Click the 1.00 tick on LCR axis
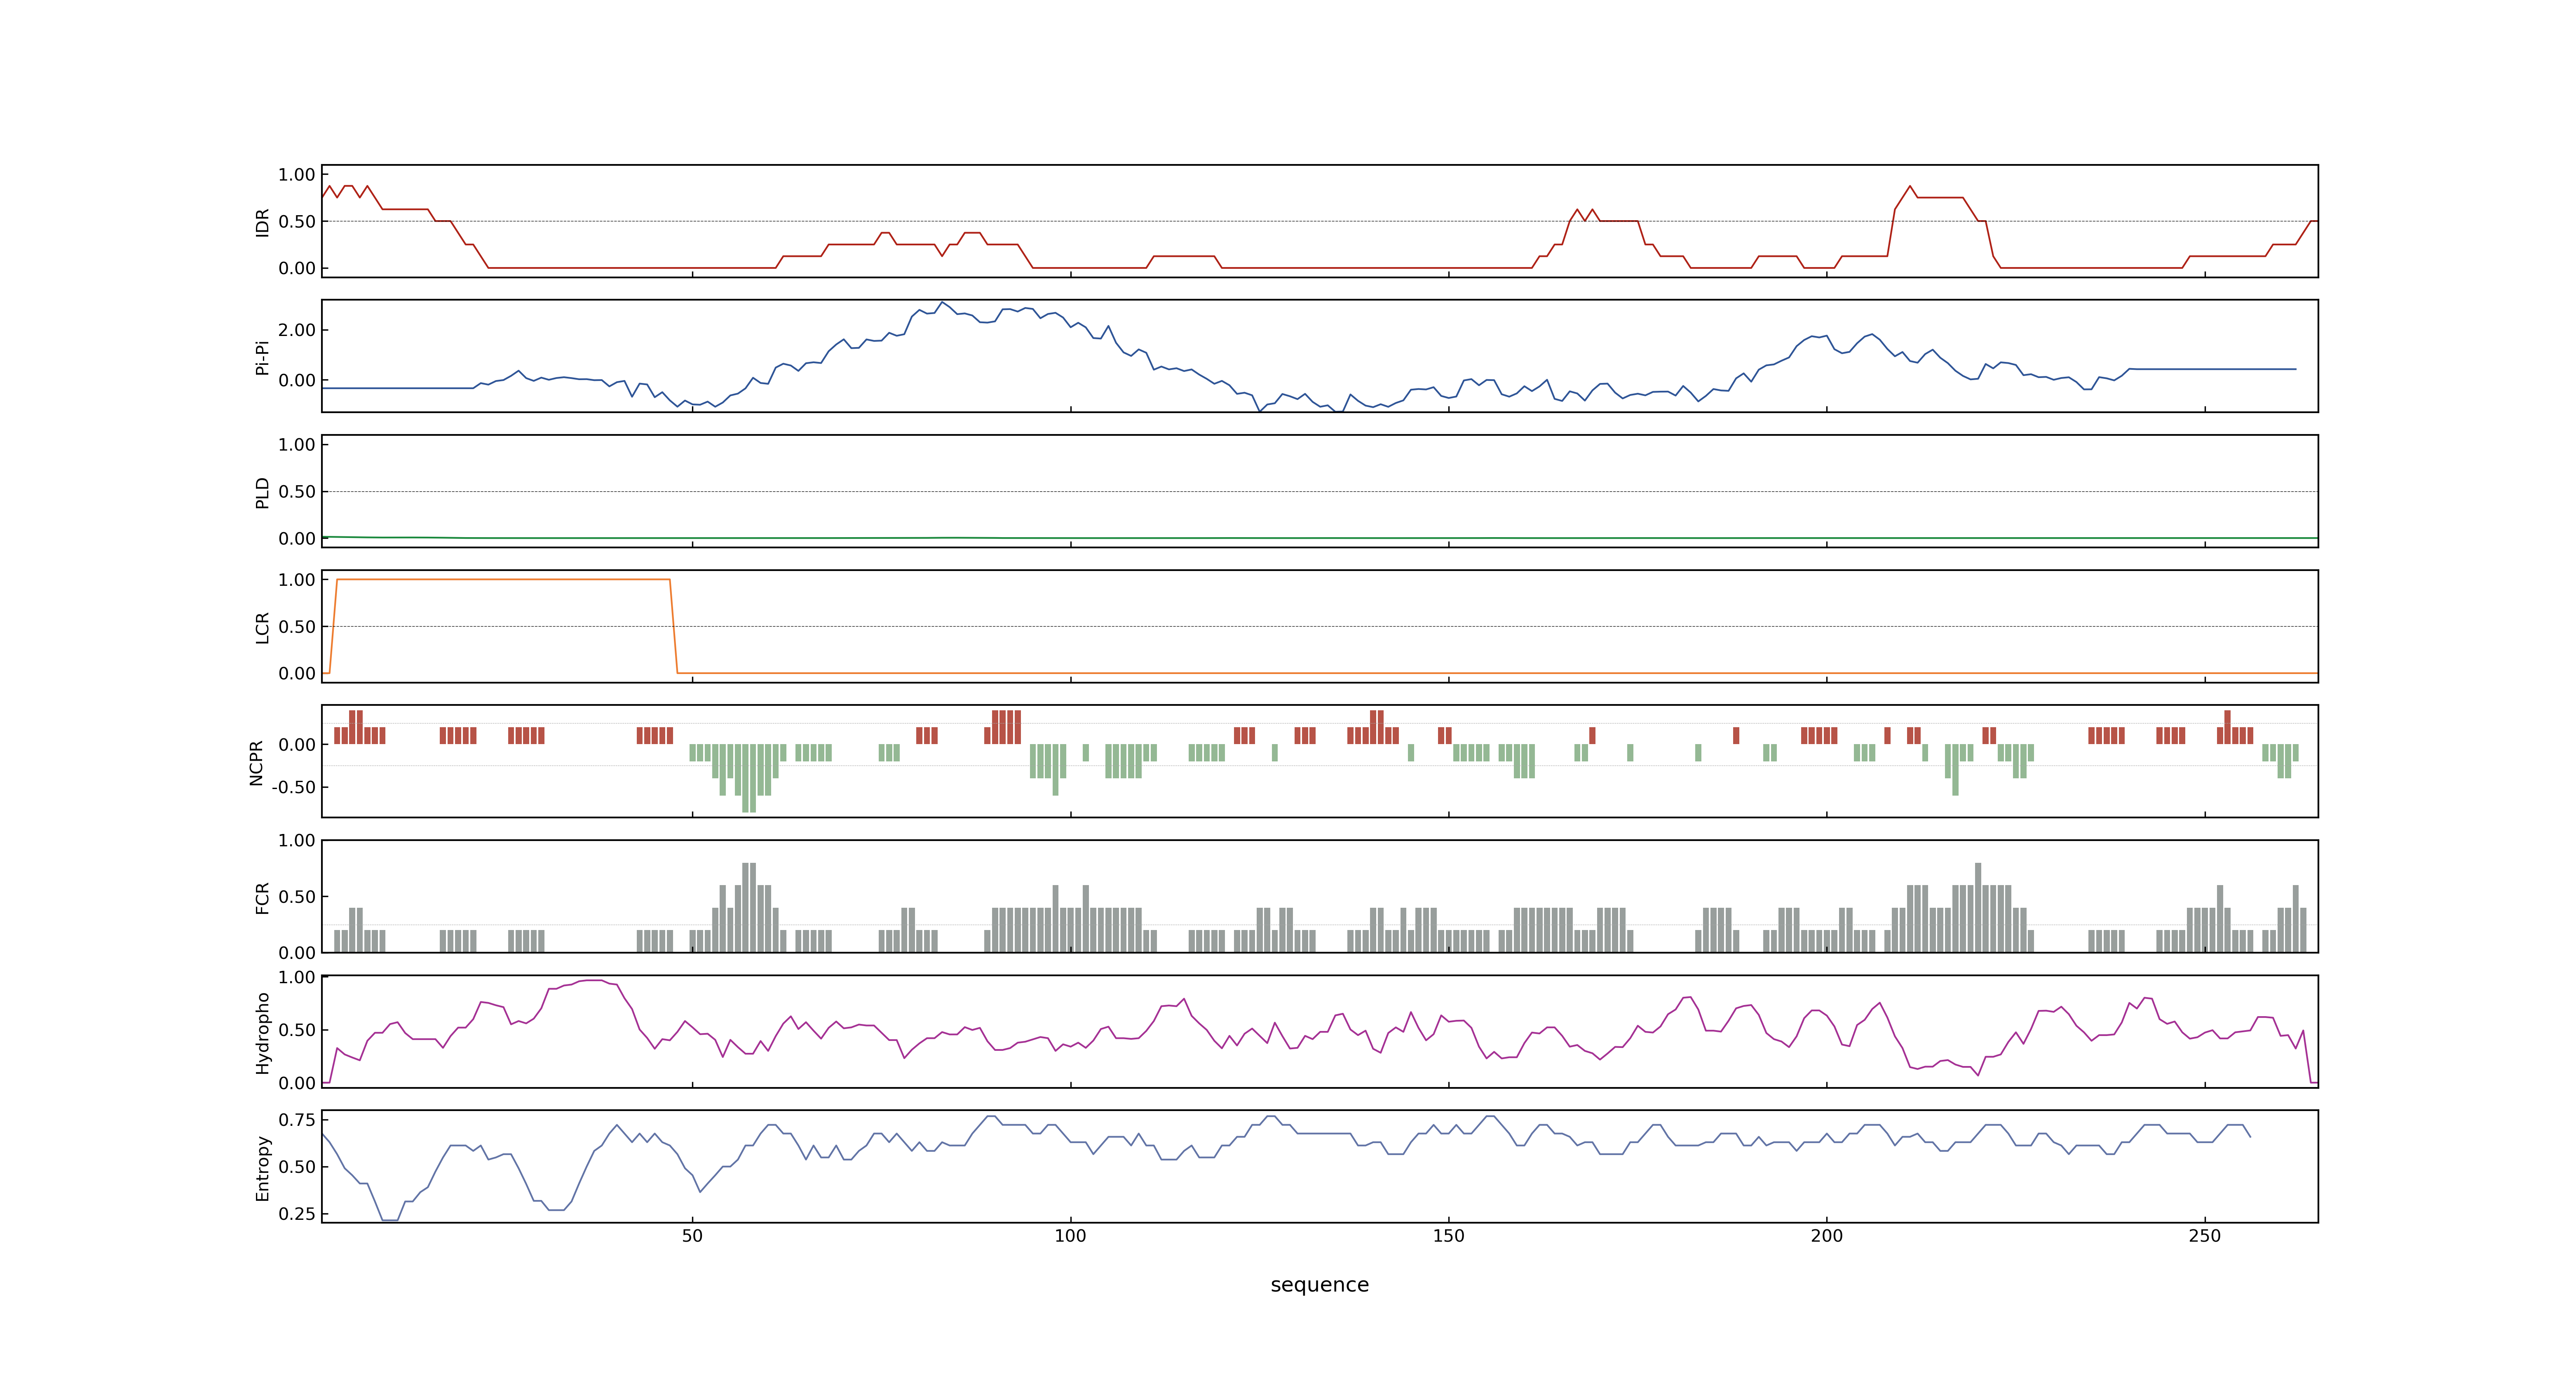2576x1374 pixels. pos(297,580)
